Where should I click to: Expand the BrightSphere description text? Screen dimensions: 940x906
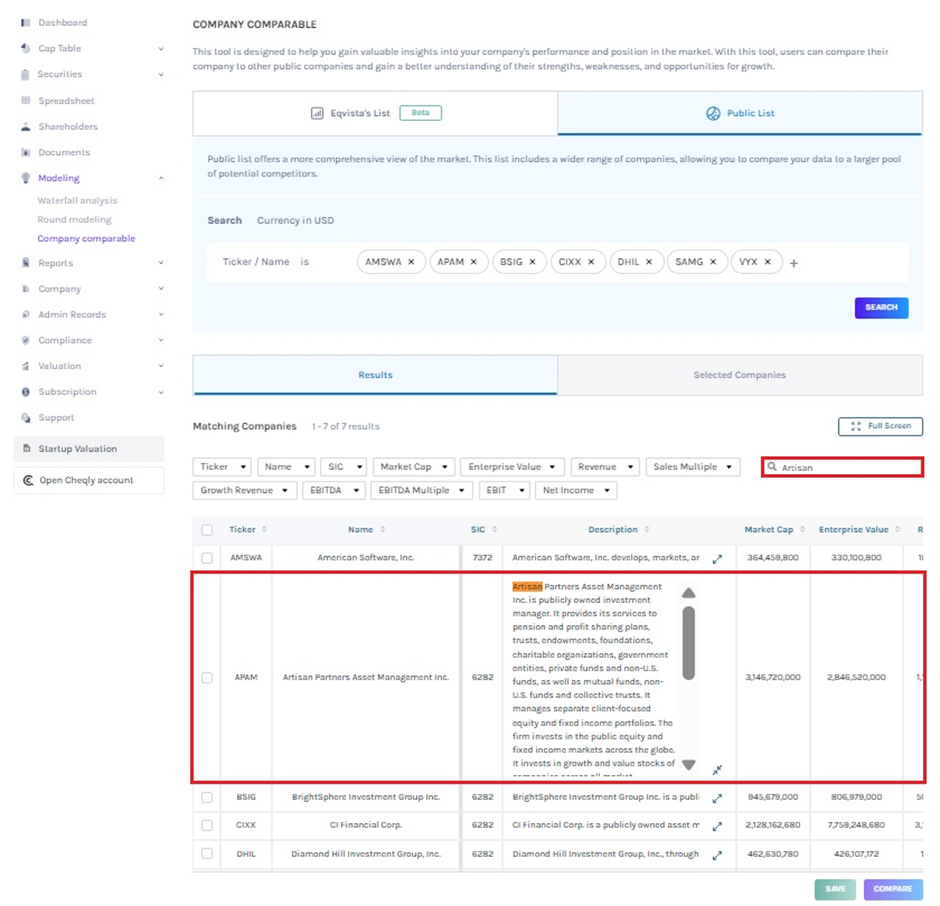coord(717,798)
